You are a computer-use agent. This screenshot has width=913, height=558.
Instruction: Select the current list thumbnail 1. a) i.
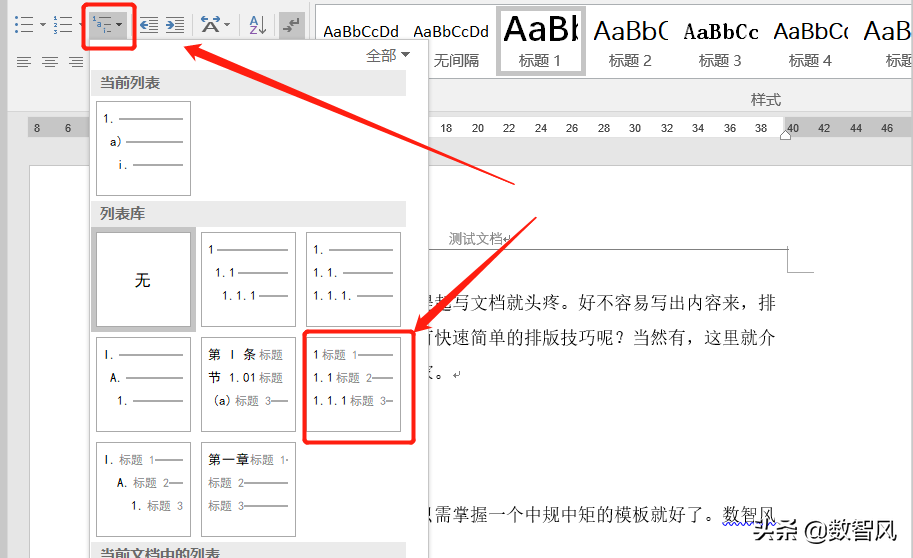coord(143,149)
